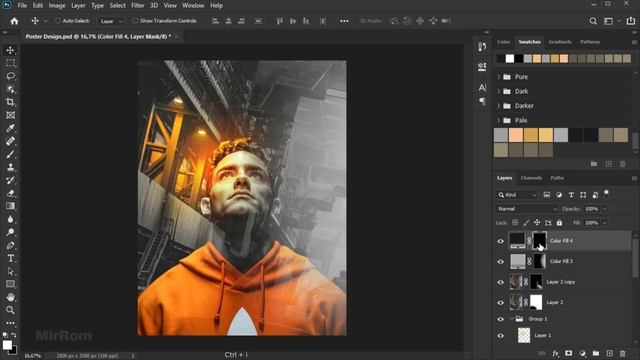Select the Gradient tool
Viewport: 640px width, 360px height.
[x=11, y=206]
